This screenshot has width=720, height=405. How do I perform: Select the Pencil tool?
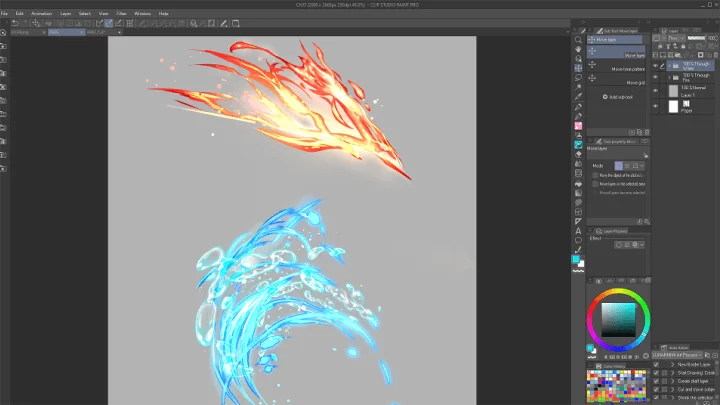point(578,116)
